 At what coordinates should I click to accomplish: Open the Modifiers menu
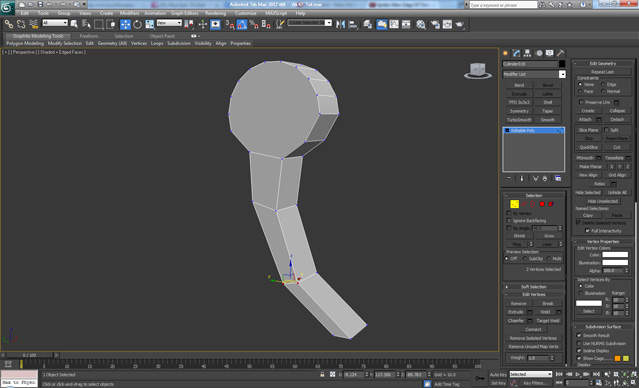(x=129, y=13)
